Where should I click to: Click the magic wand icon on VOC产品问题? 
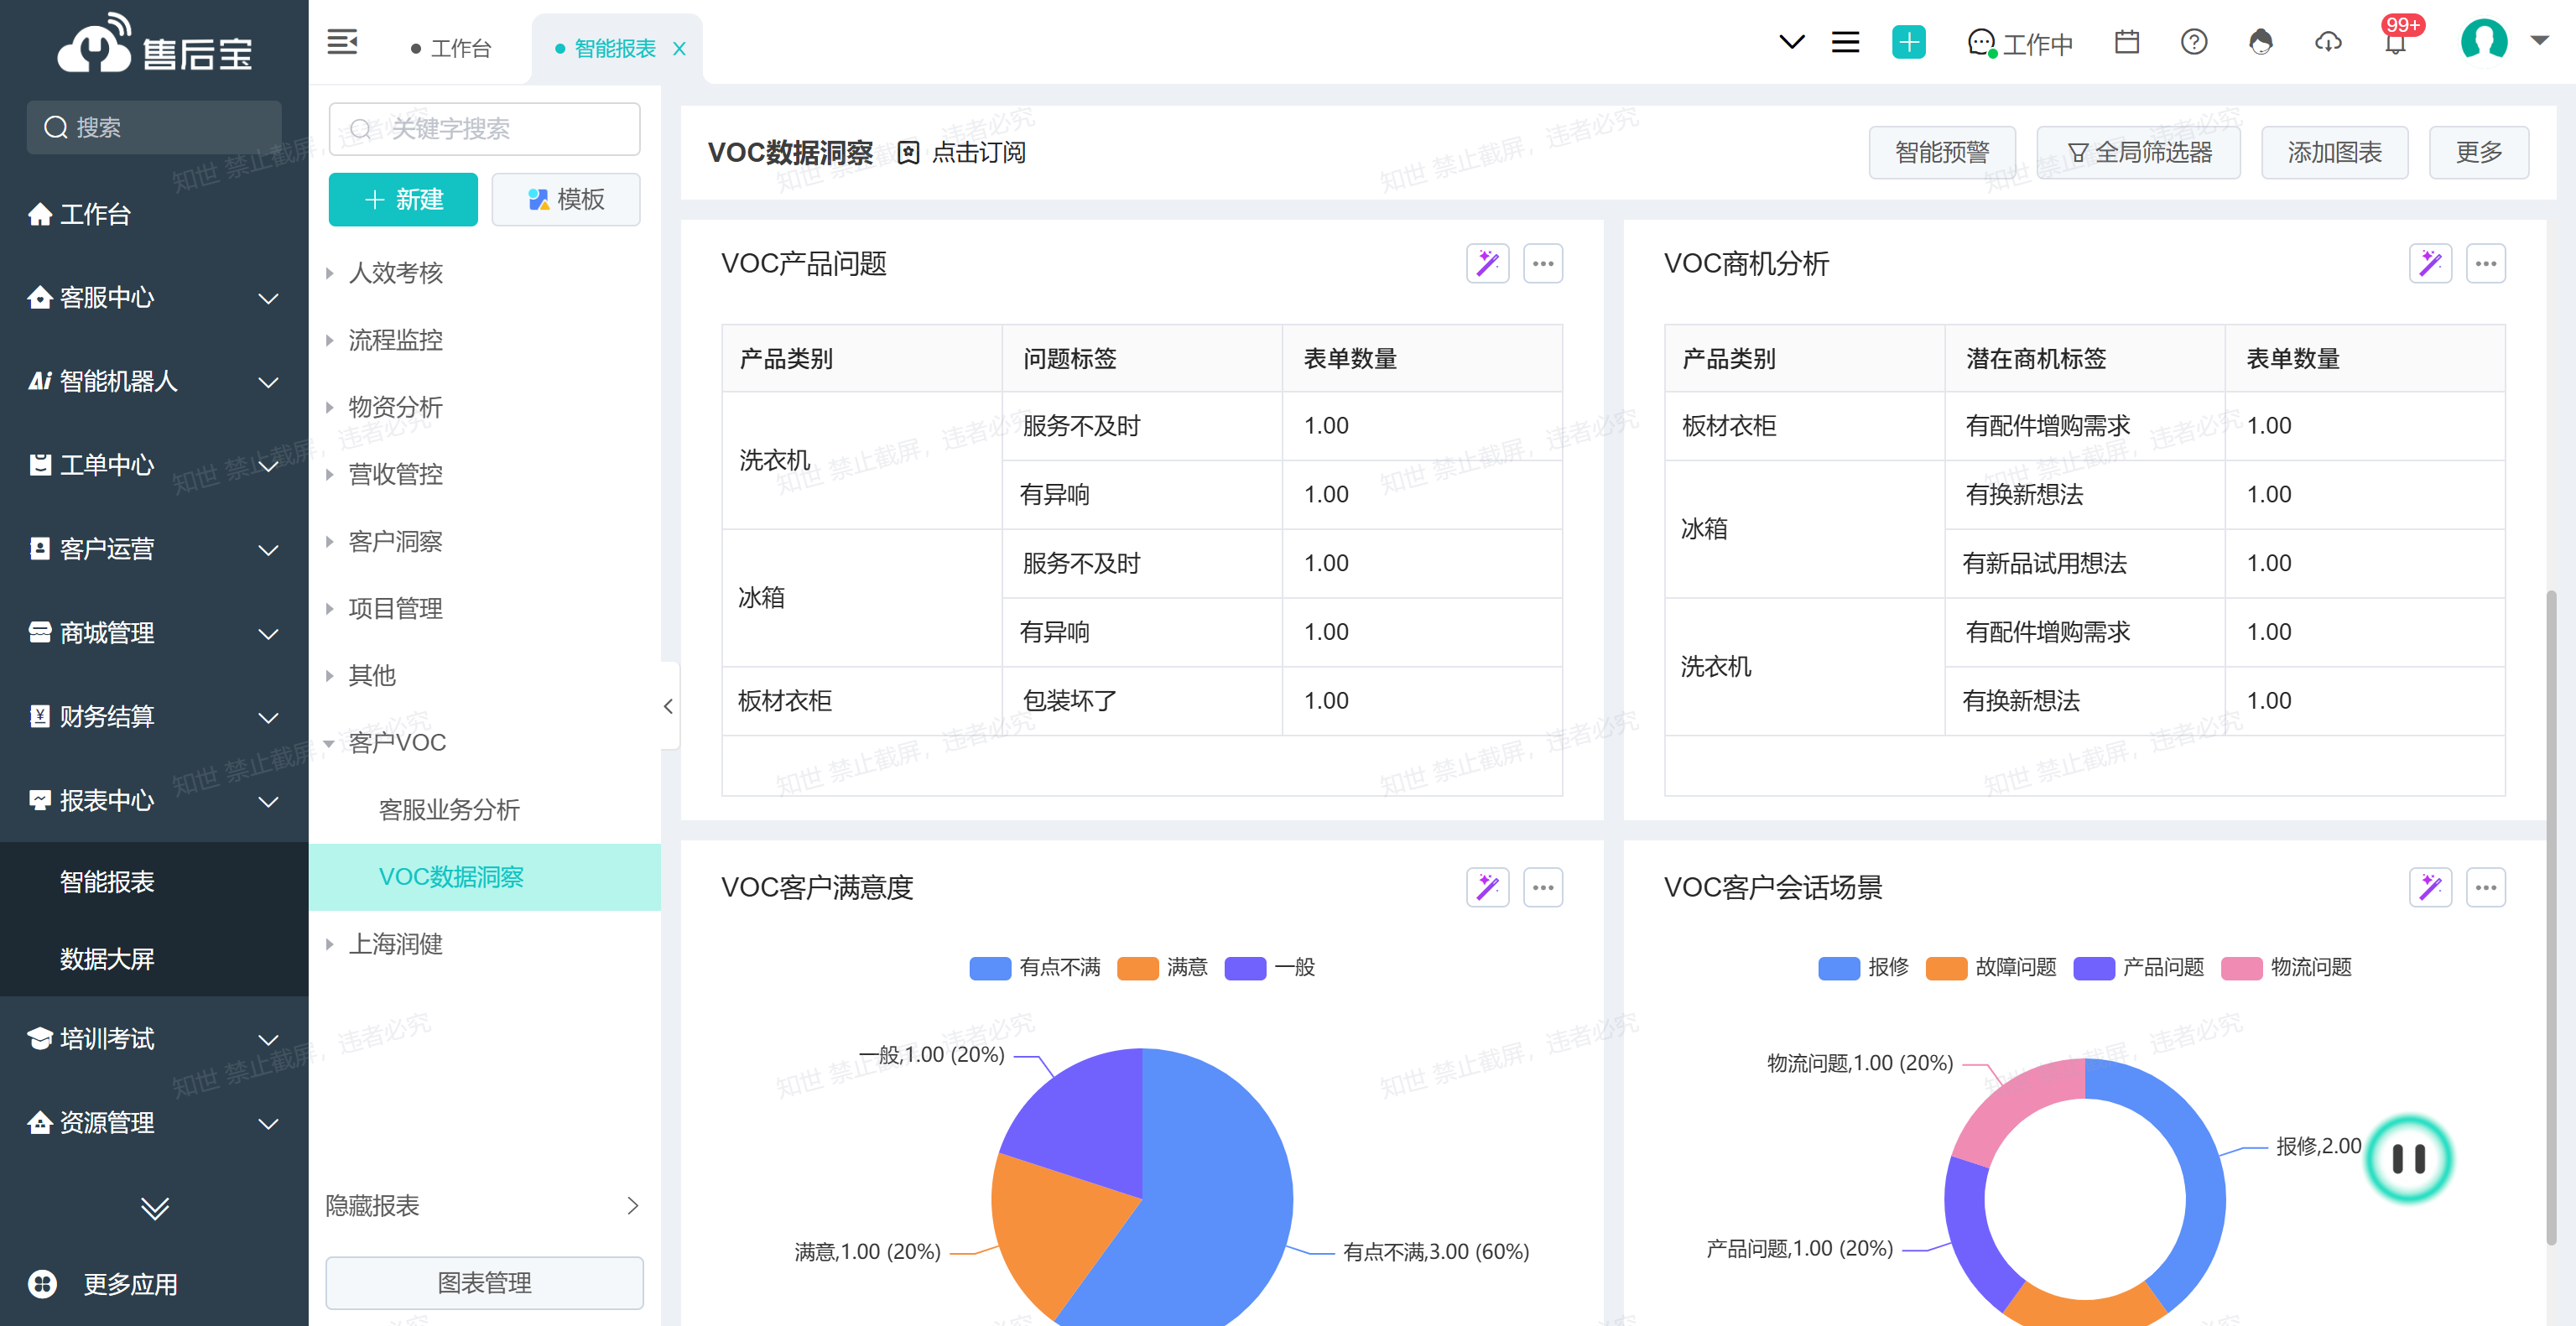1487,263
